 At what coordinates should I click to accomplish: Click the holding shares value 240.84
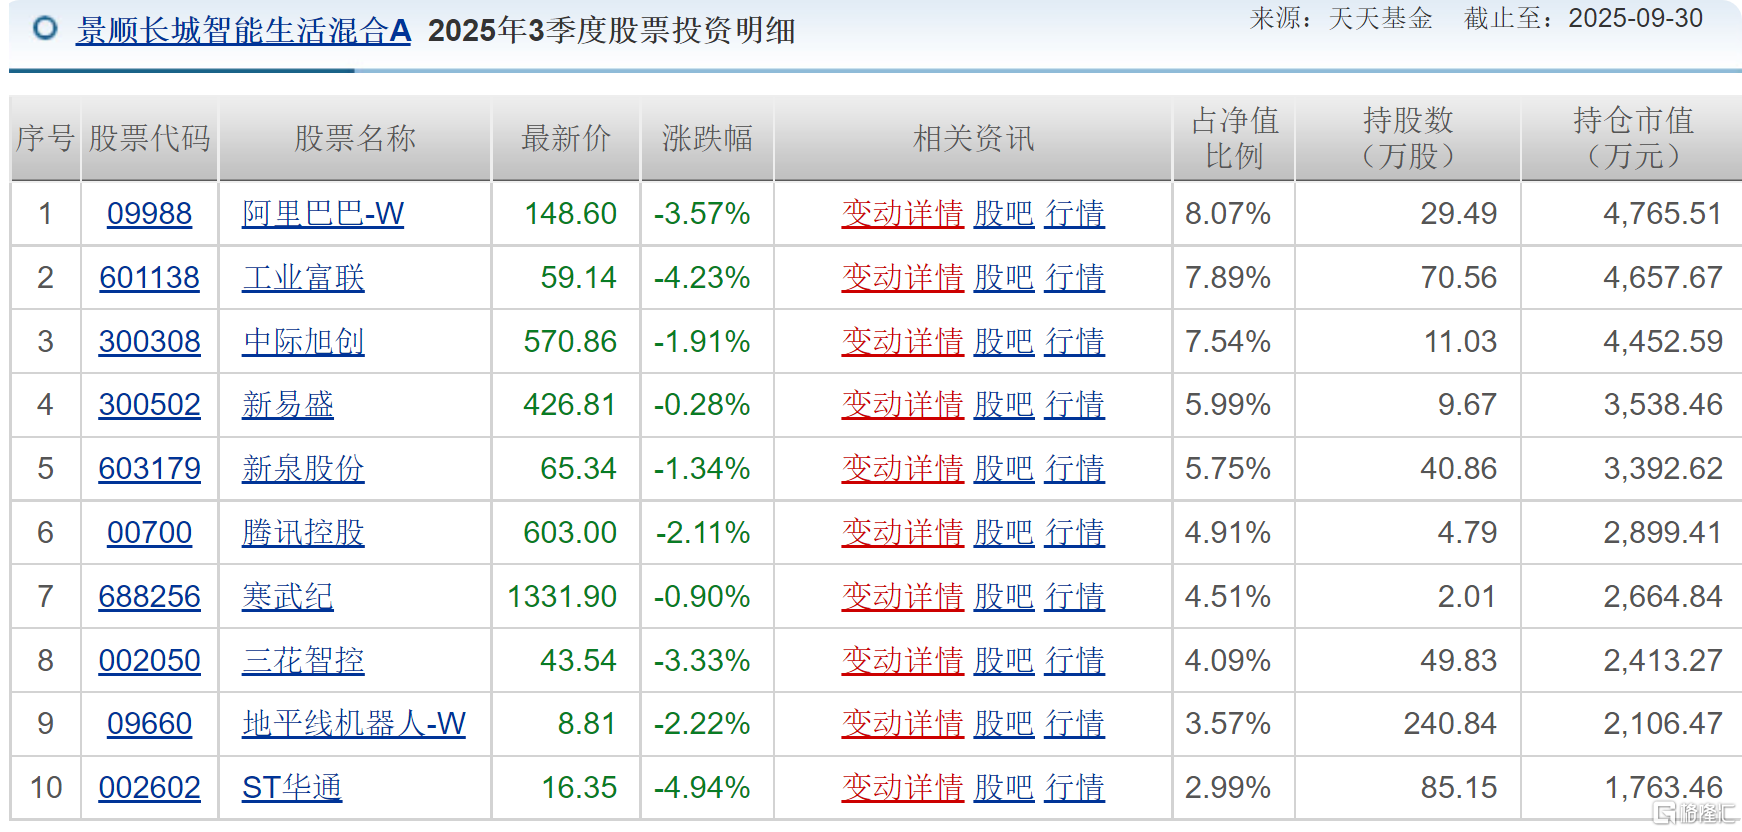1450,724
